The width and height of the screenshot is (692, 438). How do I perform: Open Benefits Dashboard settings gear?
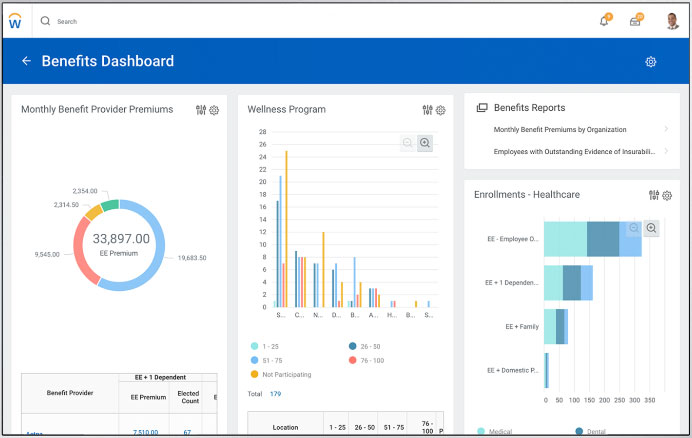pos(651,62)
